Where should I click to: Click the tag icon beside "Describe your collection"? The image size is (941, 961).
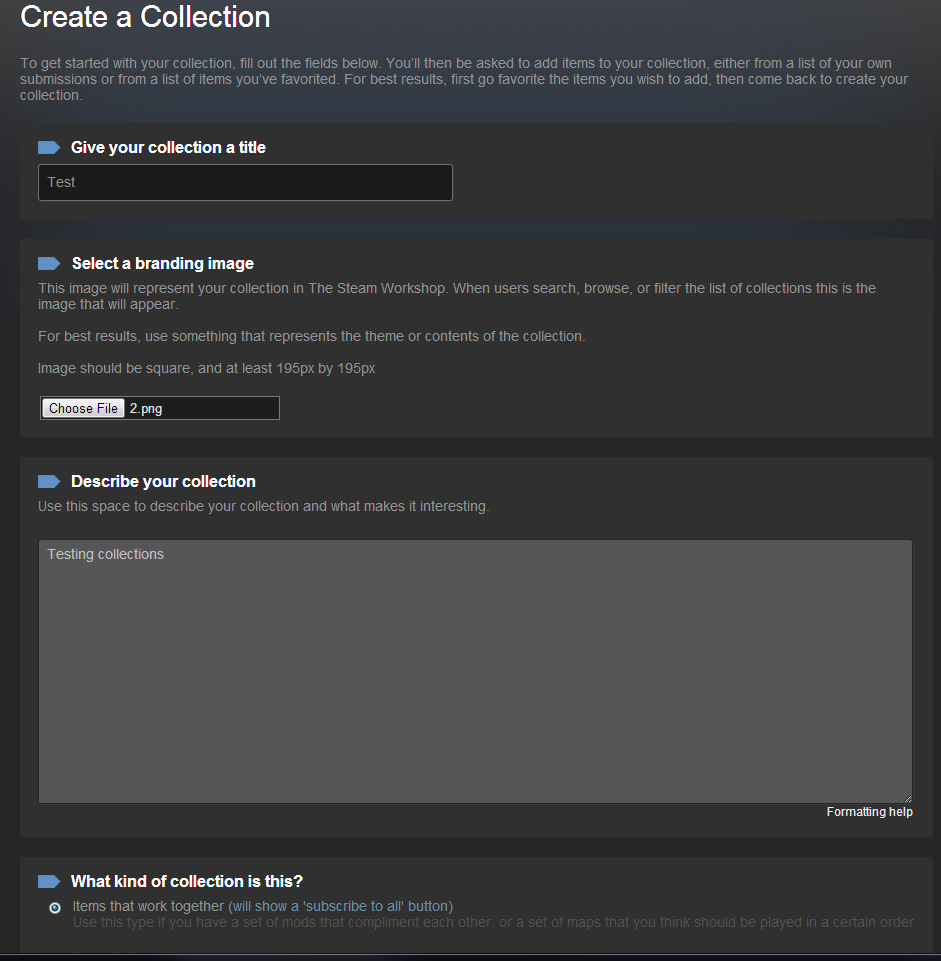point(49,482)
